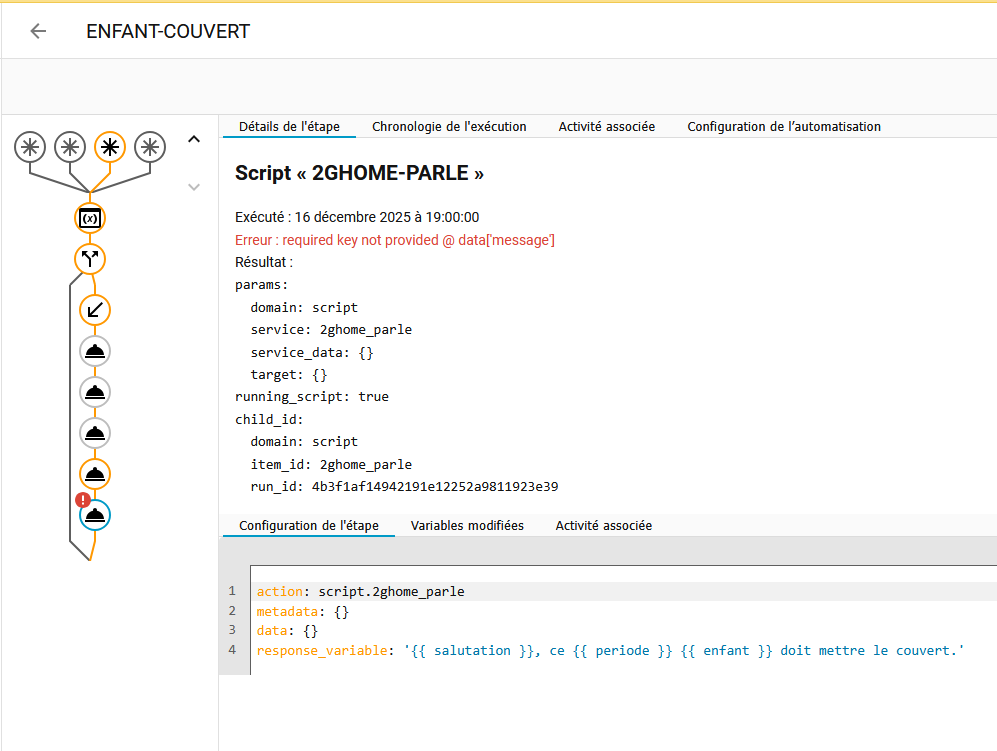Screen dimensions: 997x751
Task: Select the choose branch node
Action: point(90,259)
